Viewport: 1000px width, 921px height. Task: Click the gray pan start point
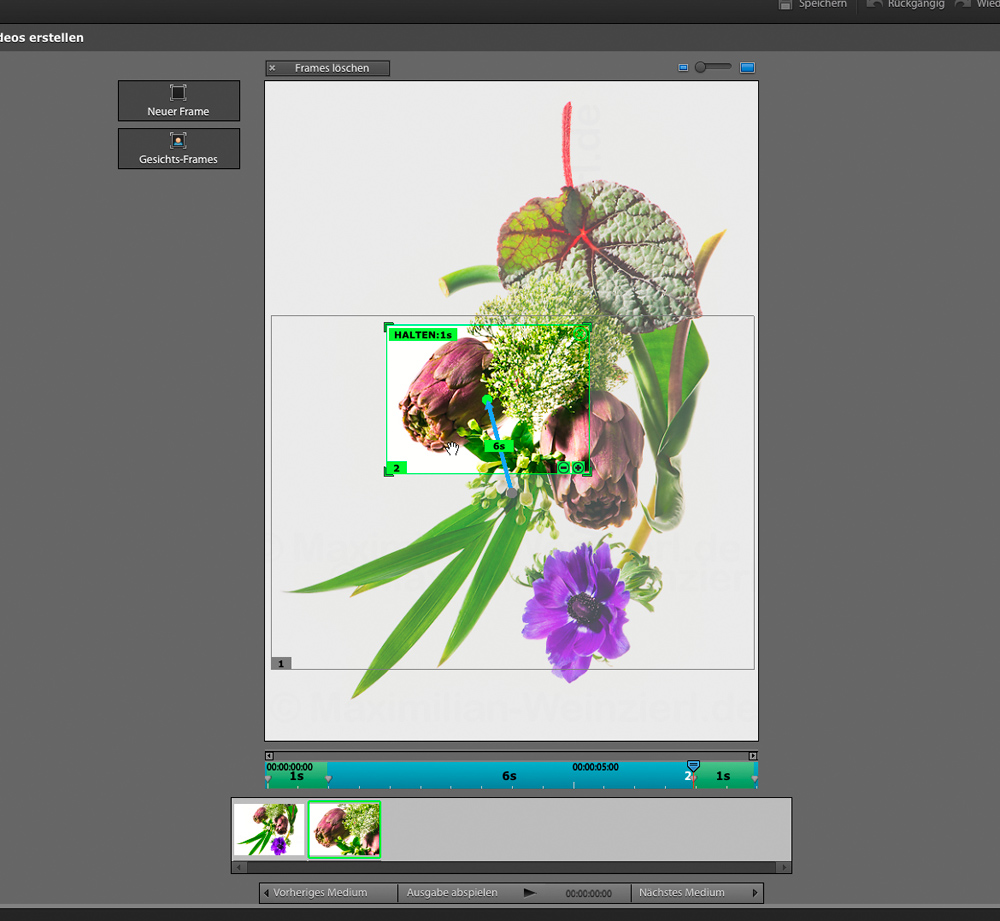511,492
